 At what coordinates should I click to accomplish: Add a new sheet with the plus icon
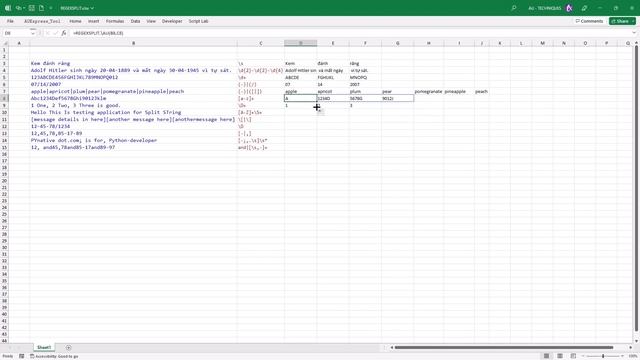(x=69, y=348)
